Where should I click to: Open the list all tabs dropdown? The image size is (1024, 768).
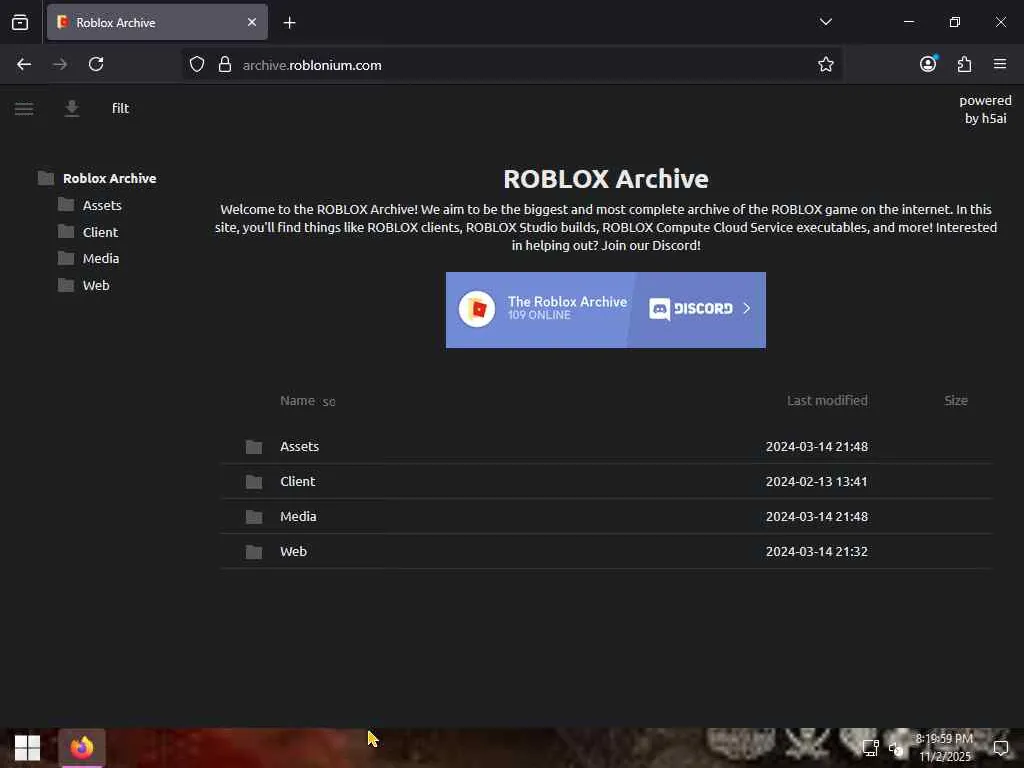click(825, 22)
